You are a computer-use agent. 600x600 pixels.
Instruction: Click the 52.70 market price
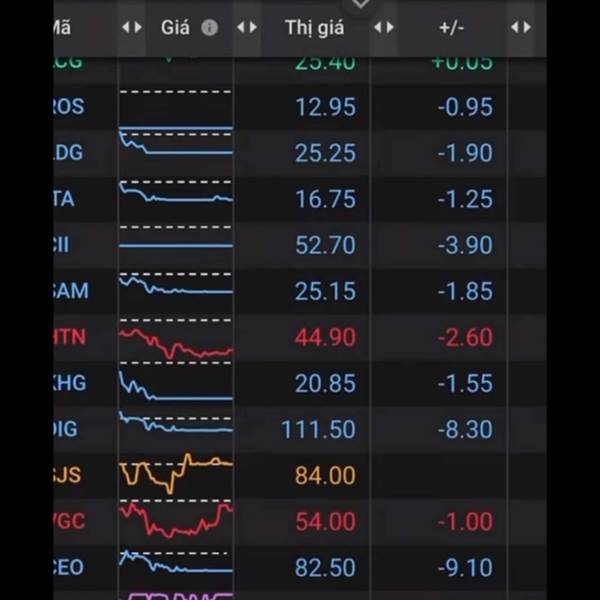pos(325,245)
